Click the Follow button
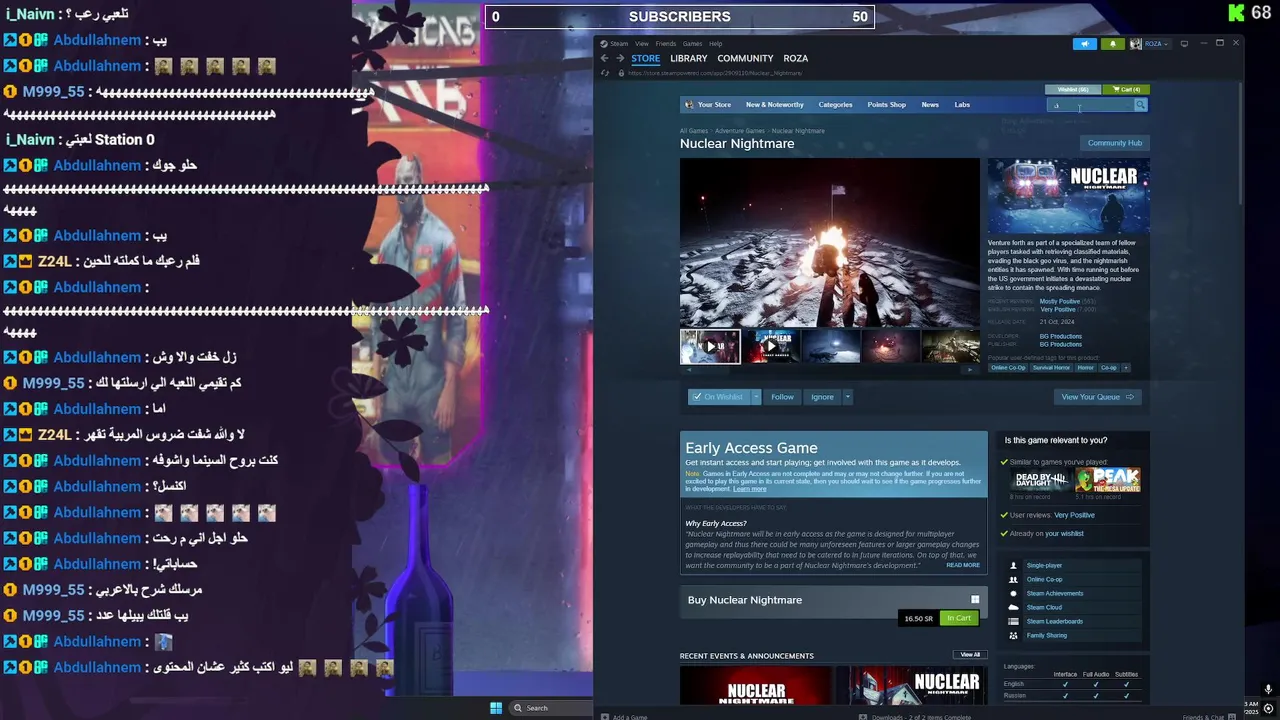Viewport: 1280px width, 720px height. pyautogui.click(x=782, y=397)
